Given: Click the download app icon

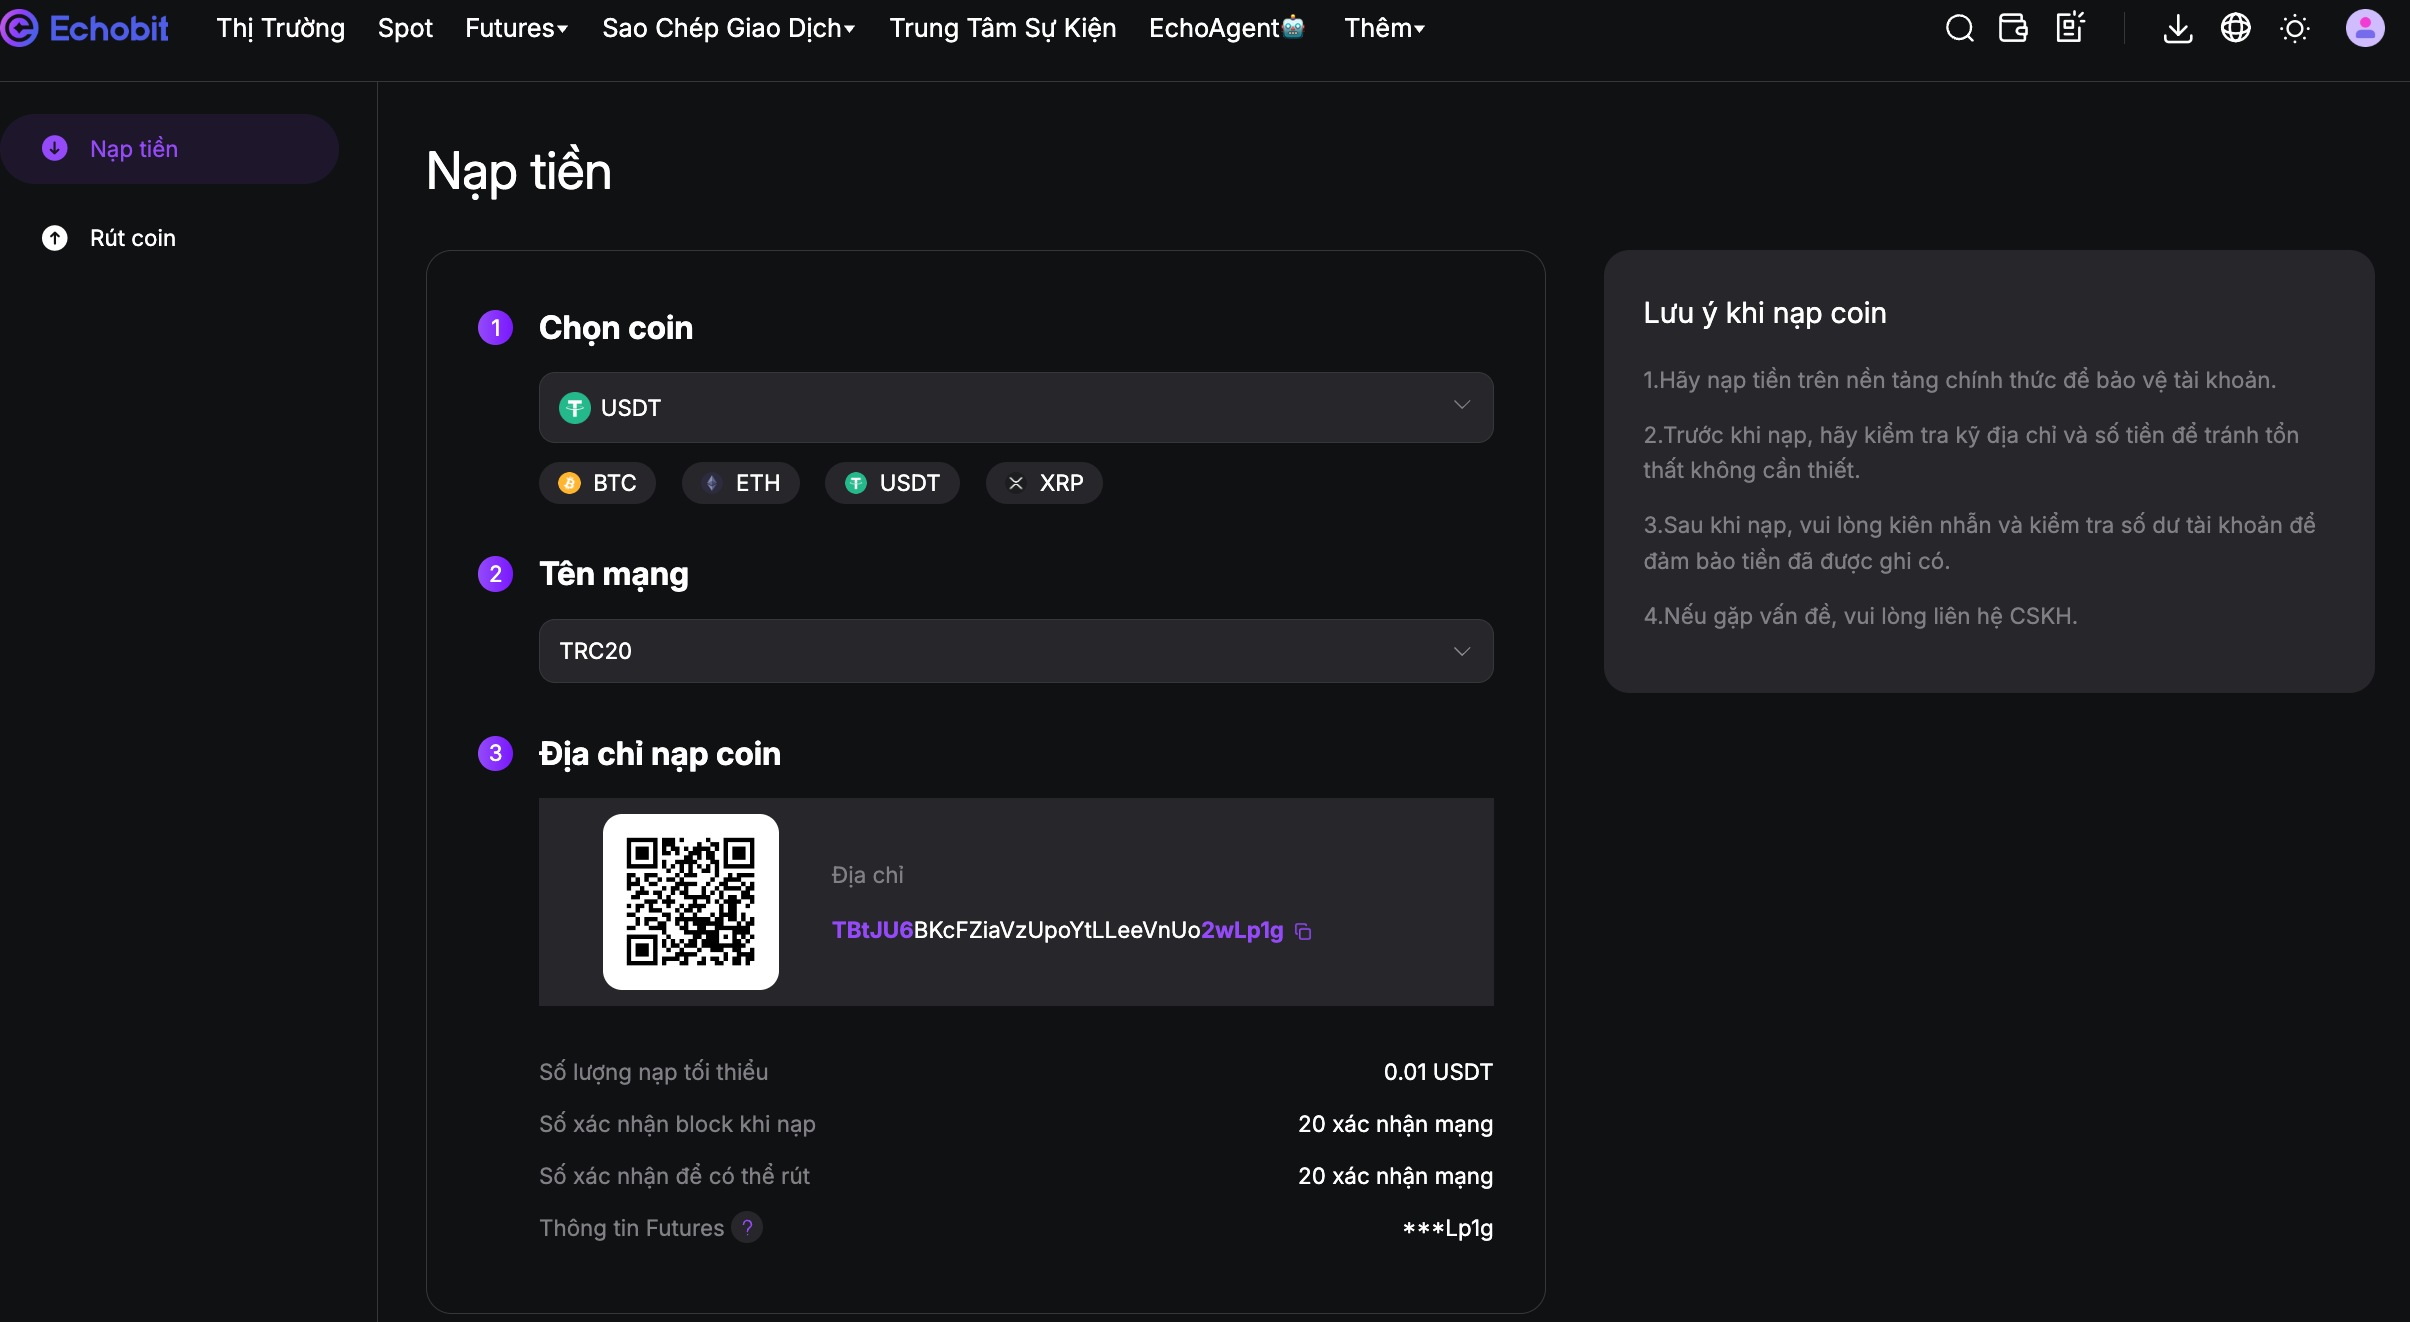Looking at the screenshot, I should pos(2178,28).
